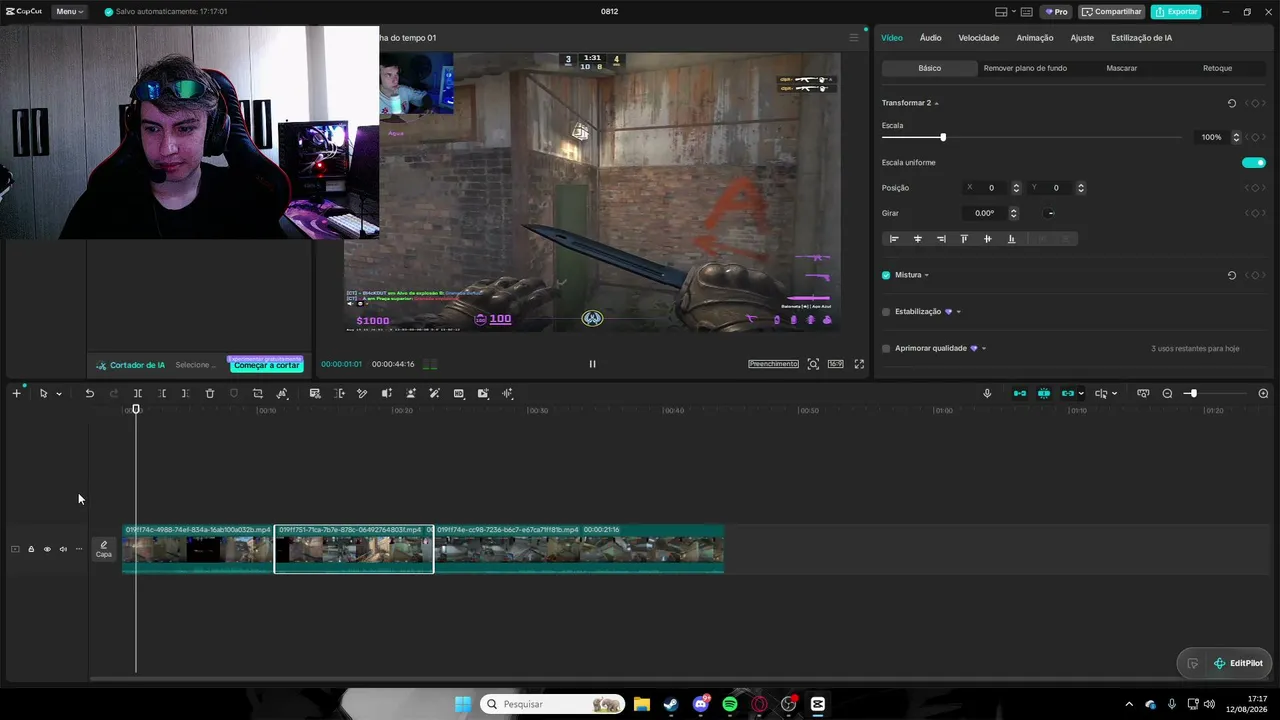Click the Pro upgrade button
This screenshot has height=720, width=1280.
[x=1056, y=12]
